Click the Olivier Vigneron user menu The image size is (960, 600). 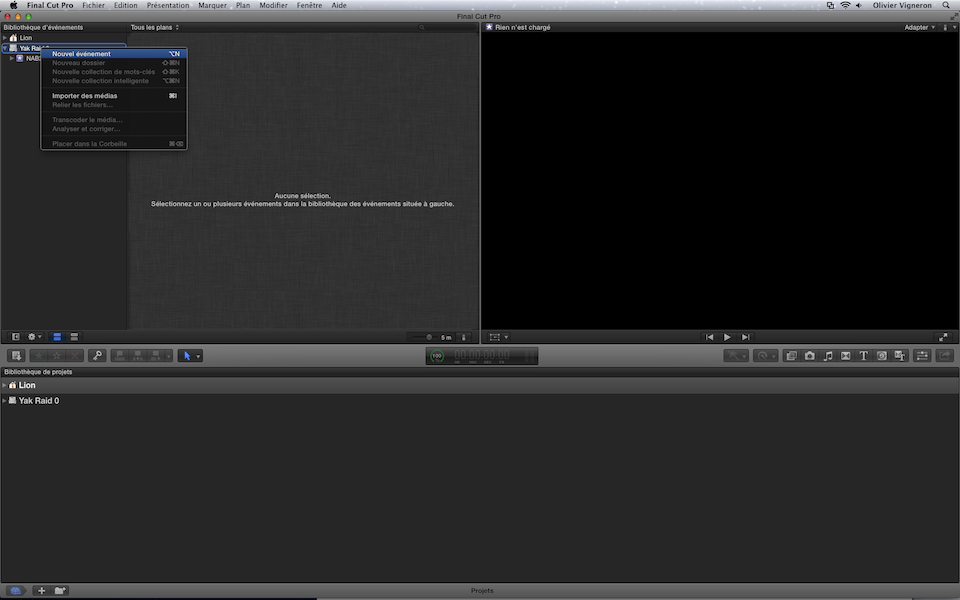point(902,6)
